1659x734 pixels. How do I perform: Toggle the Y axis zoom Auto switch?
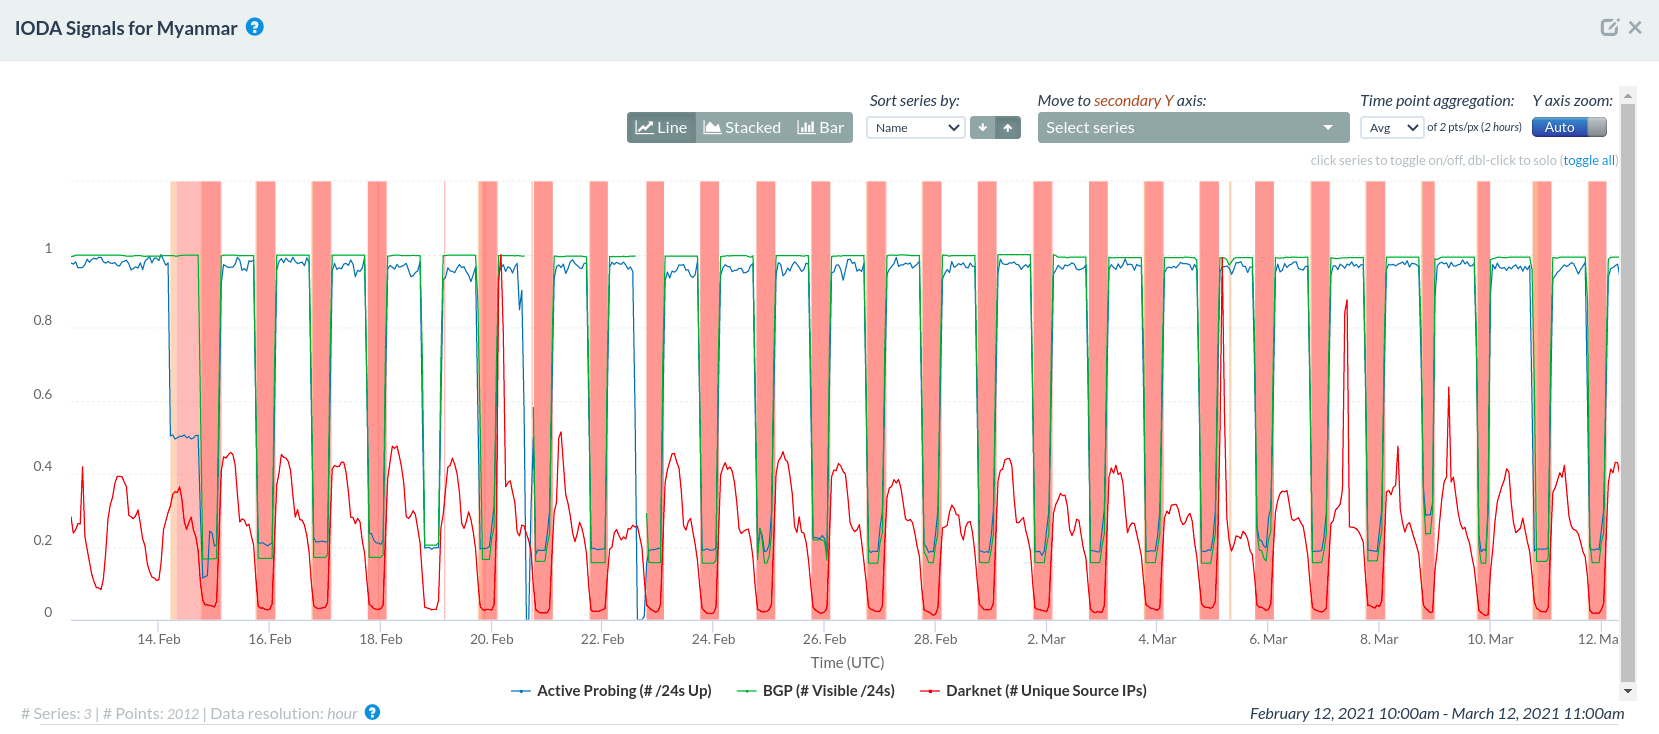click(1569, 128)
